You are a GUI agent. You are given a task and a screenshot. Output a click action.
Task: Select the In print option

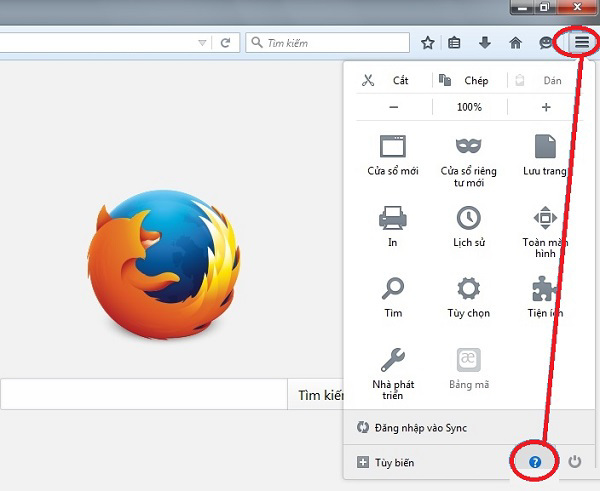tap(392, 227)
